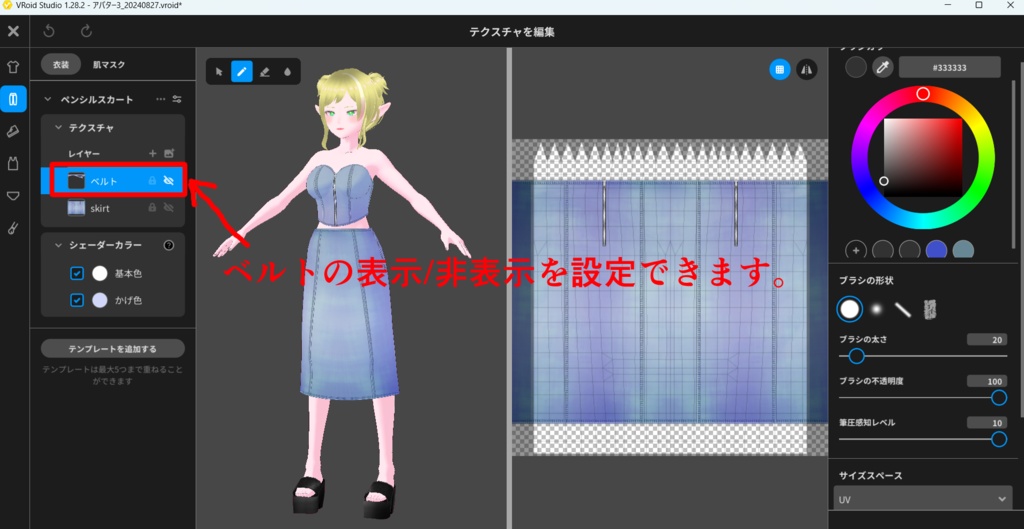
Task: Select the bottoms (pants) category icon
Action: coord(13,99)
